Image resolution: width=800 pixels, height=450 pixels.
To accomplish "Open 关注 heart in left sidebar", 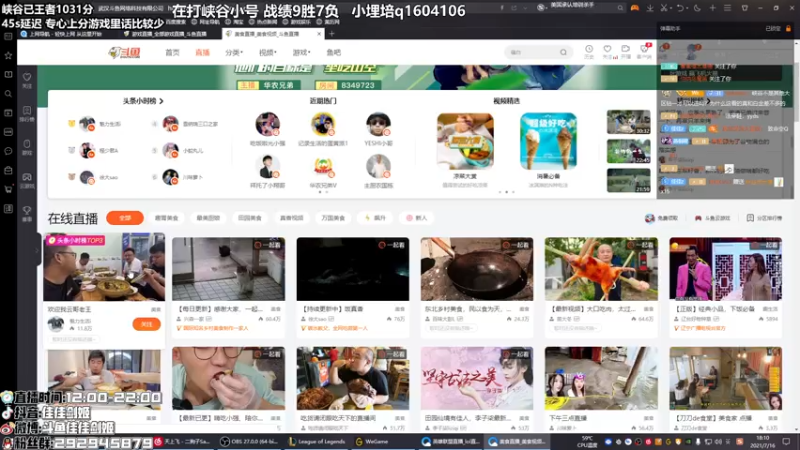I will pyautogui.click(x=27, y=80).
